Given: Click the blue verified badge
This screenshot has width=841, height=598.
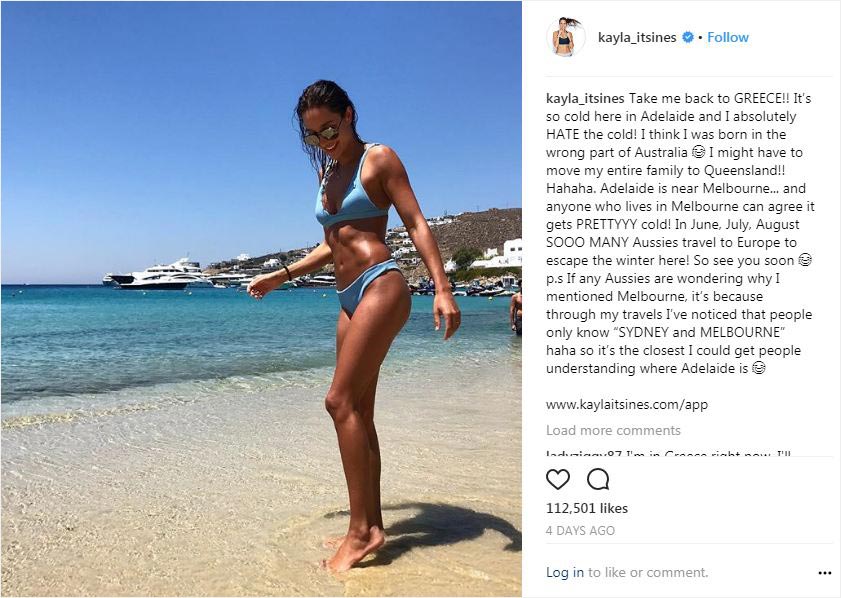Looking at the screenshot, I should (x=688, y=38).
